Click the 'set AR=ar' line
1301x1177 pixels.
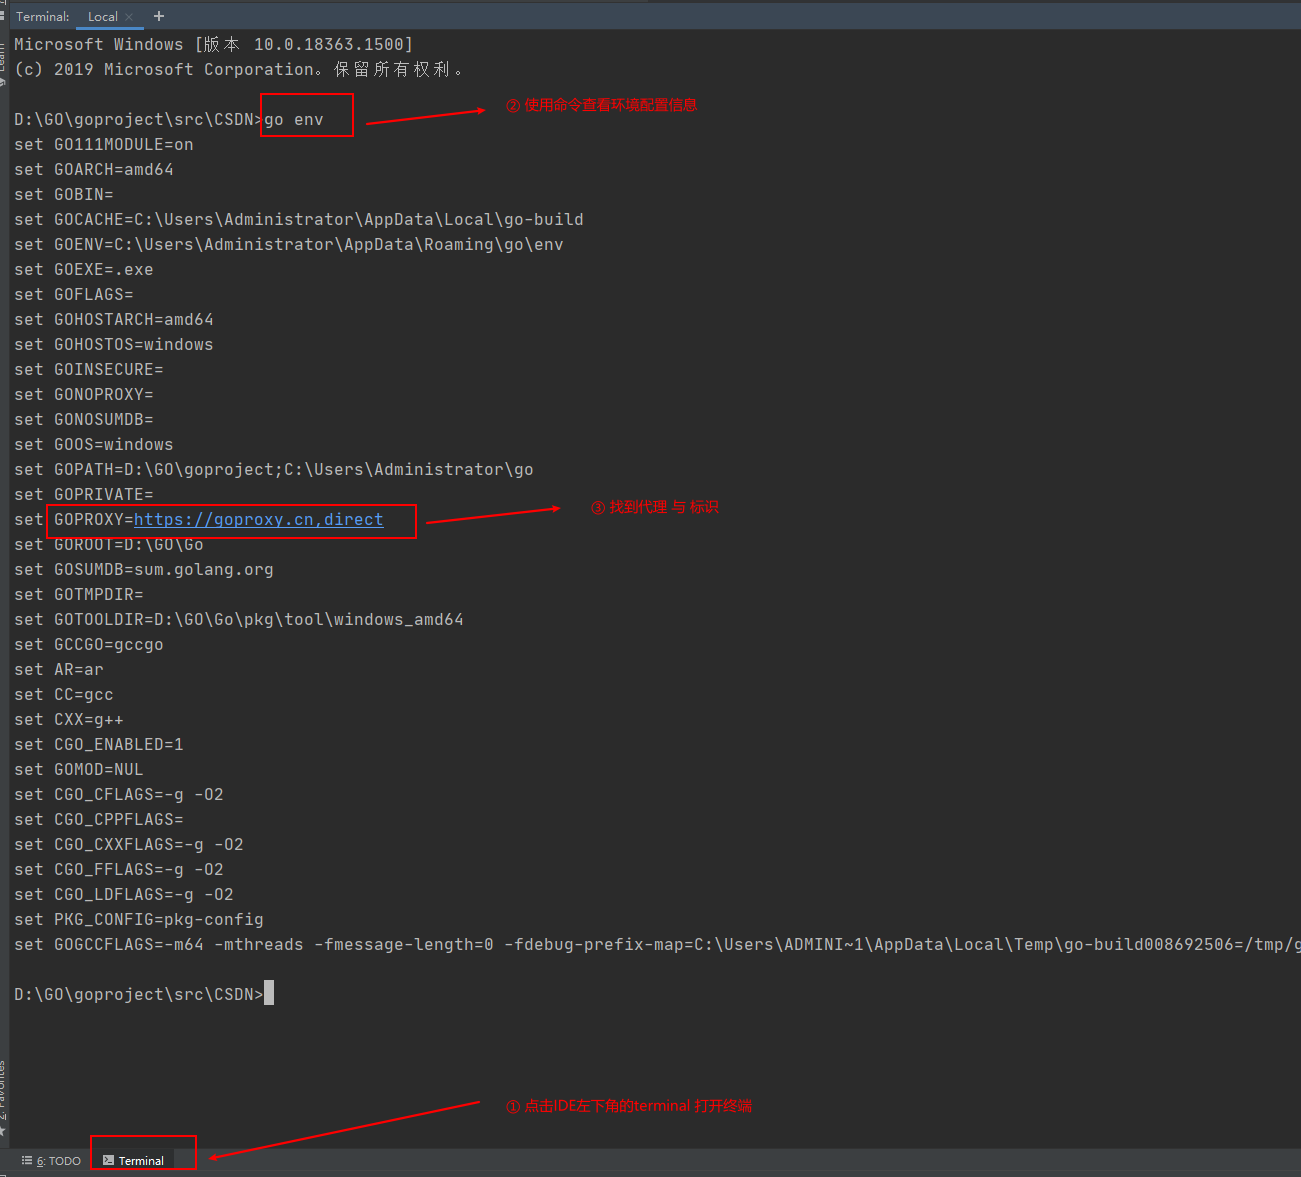(59, 670)
